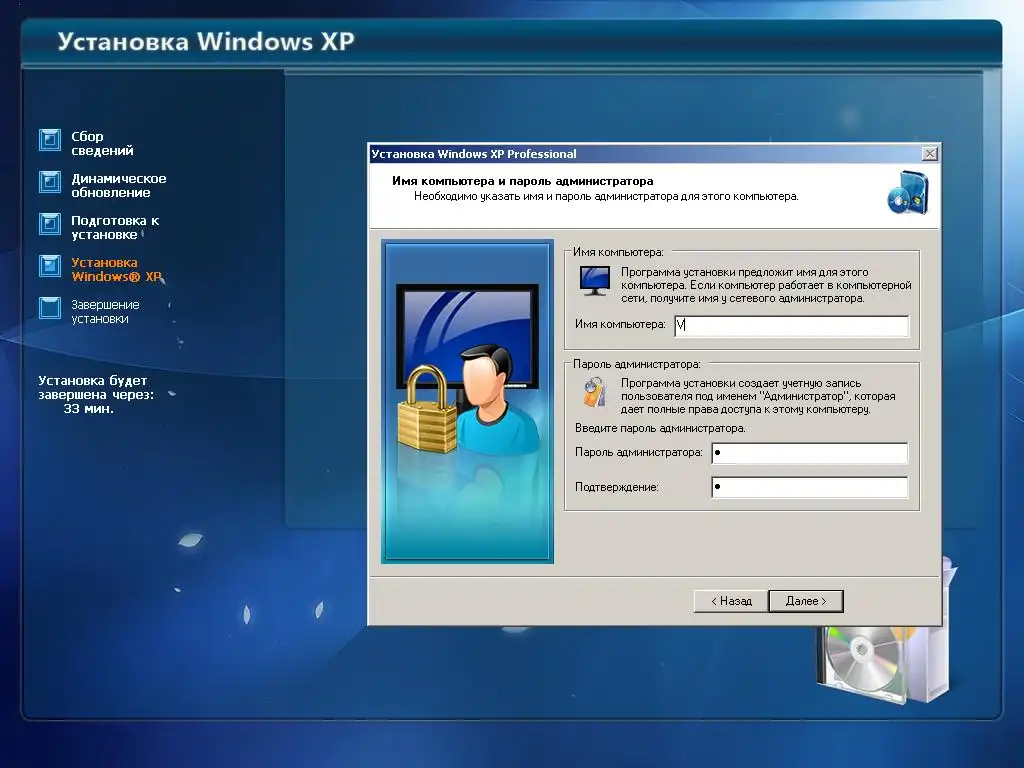Image resolution: width=1024 pixels, height=768 pixels.
Task: Click the orange Установка Windows® XP label
Action: coord(116,269)
